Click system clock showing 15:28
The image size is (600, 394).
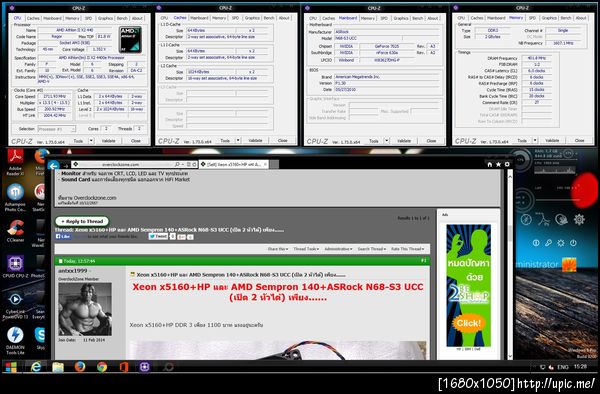(x=580, y=366)
